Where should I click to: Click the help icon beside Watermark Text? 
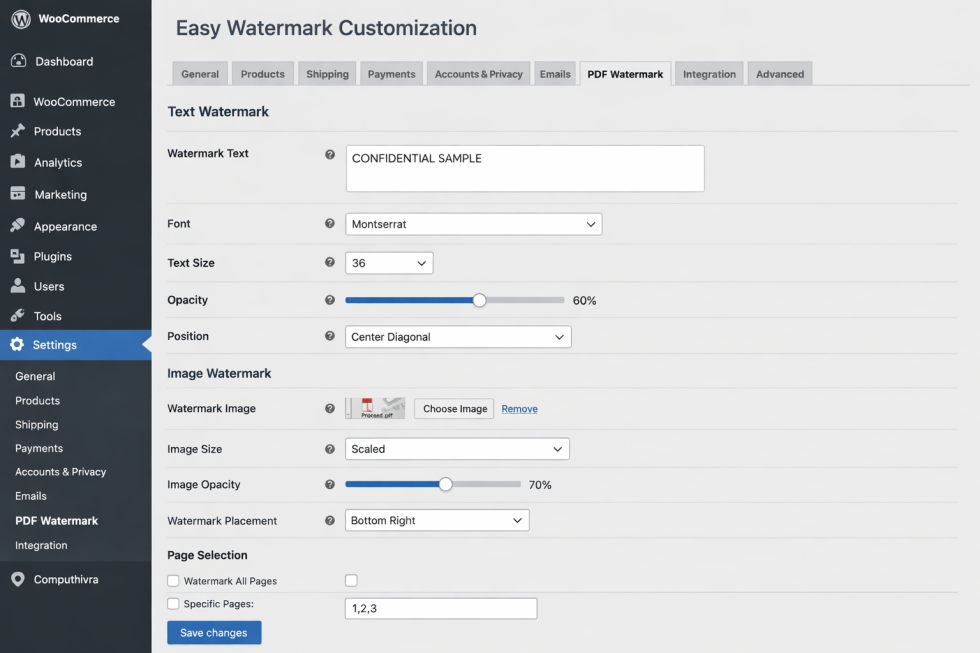[330, 154]
